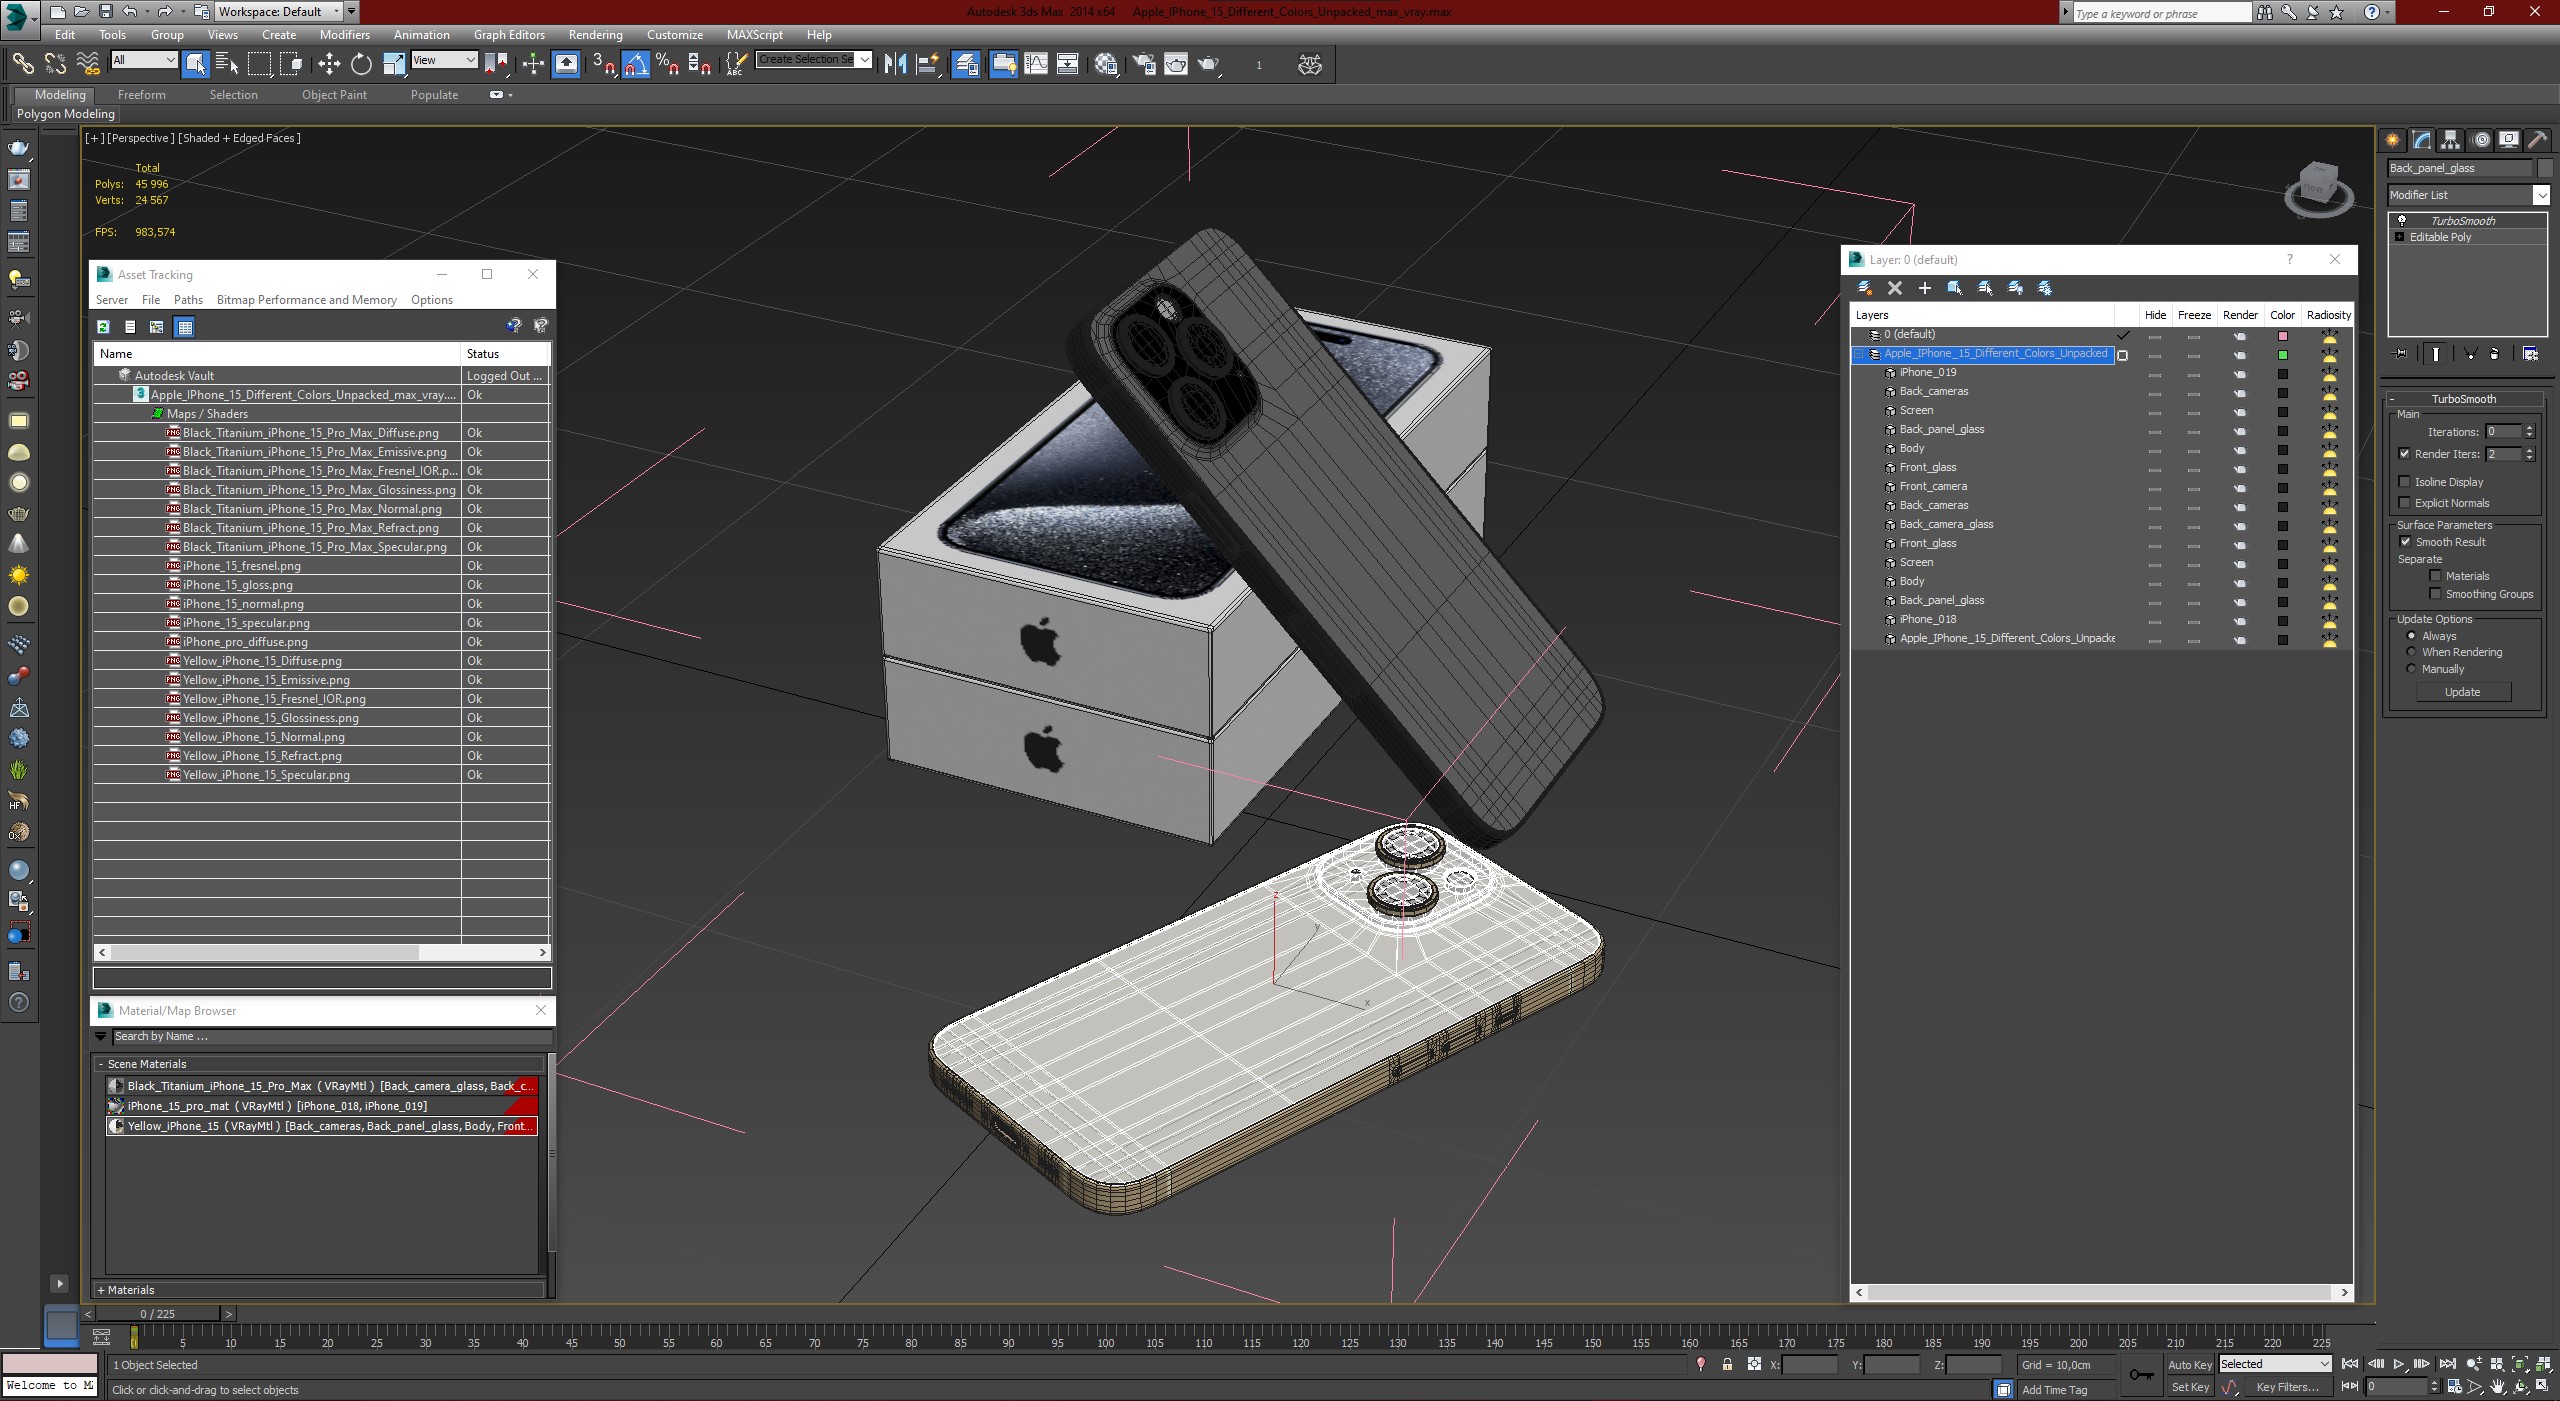Open the Align tool

coord(928,64)
